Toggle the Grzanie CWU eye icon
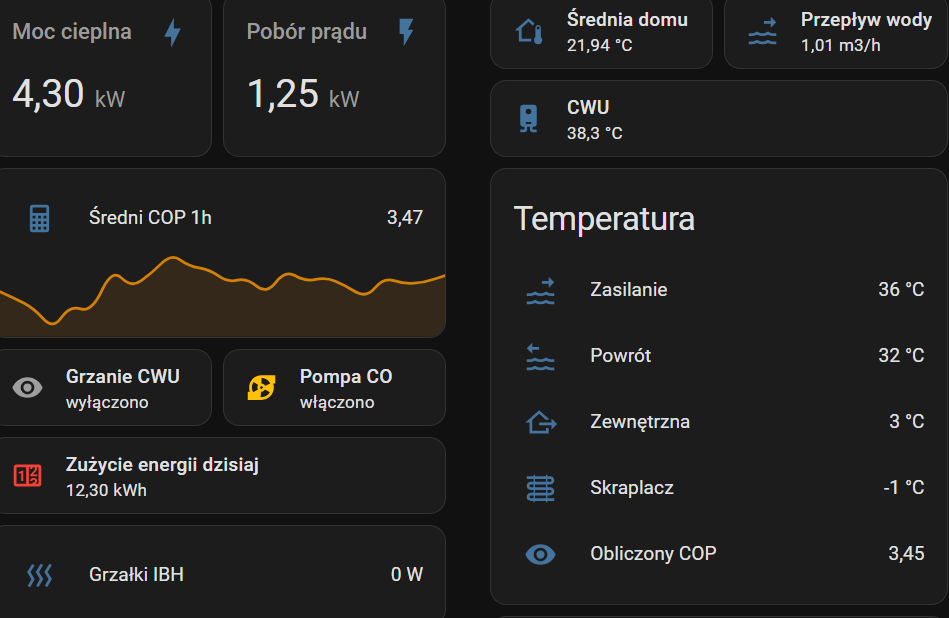 click(x=28, y=388)
